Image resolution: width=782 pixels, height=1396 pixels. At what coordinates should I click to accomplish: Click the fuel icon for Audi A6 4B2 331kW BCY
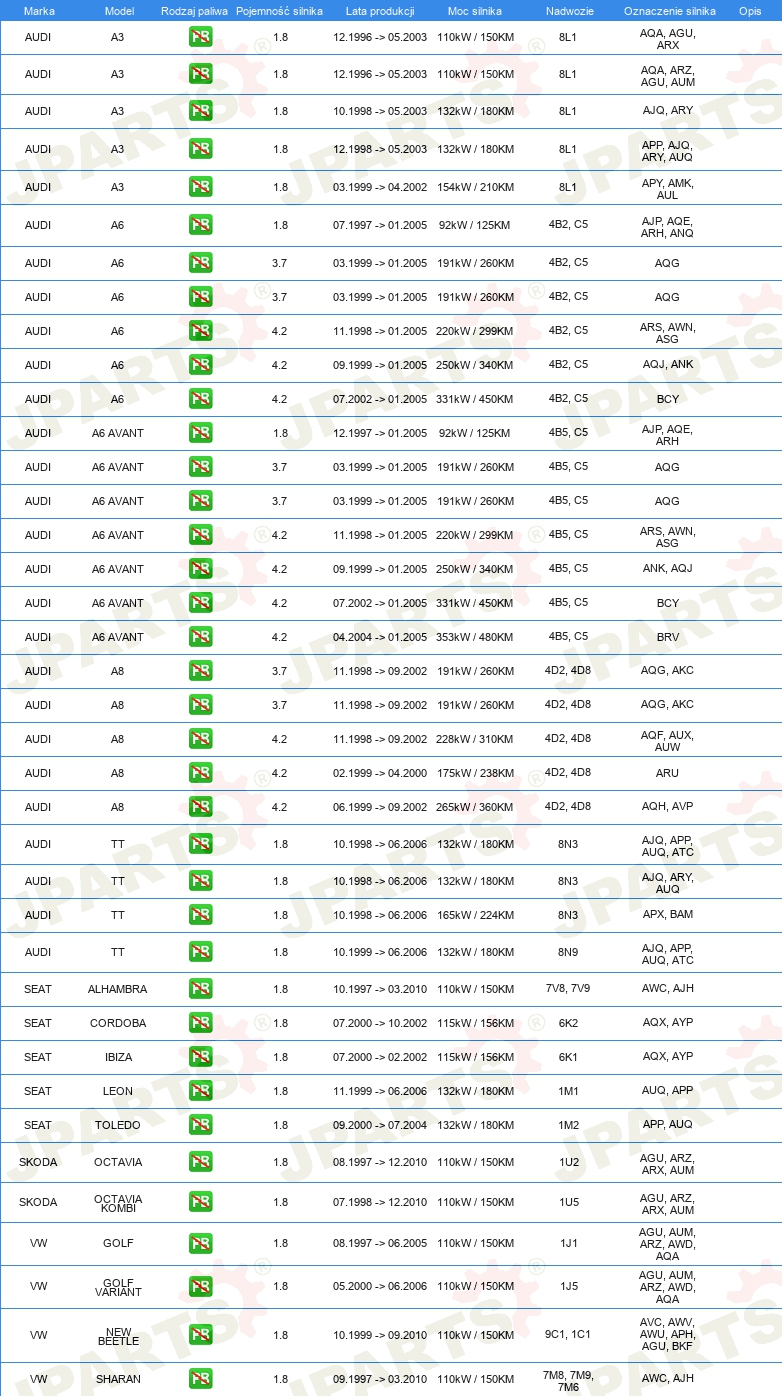pyautogui.click(x=200, y=399)
